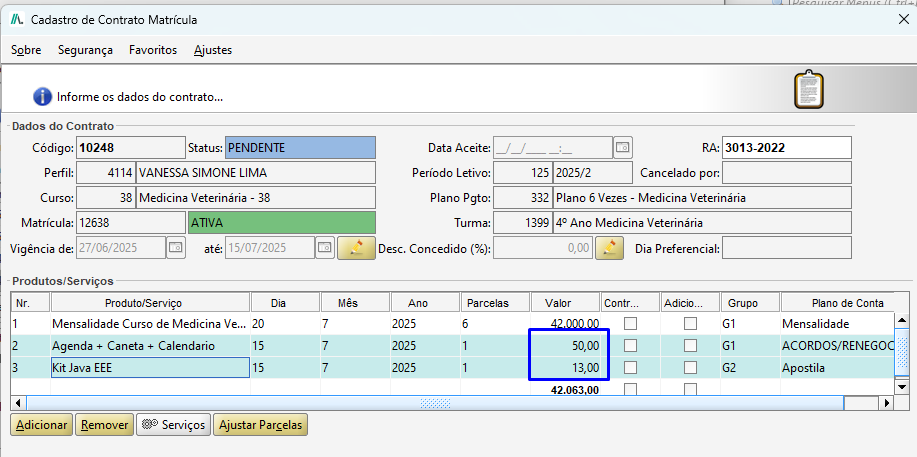Viewport: 917px width, 457px height.
Task: Click the horizontal scrollbar thumb
Action: [435, 403]
